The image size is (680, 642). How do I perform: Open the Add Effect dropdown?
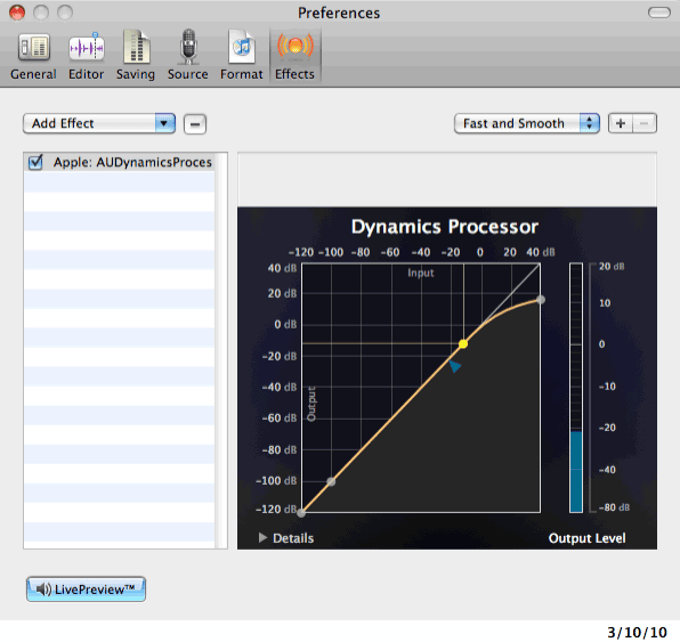coord(99,124)
